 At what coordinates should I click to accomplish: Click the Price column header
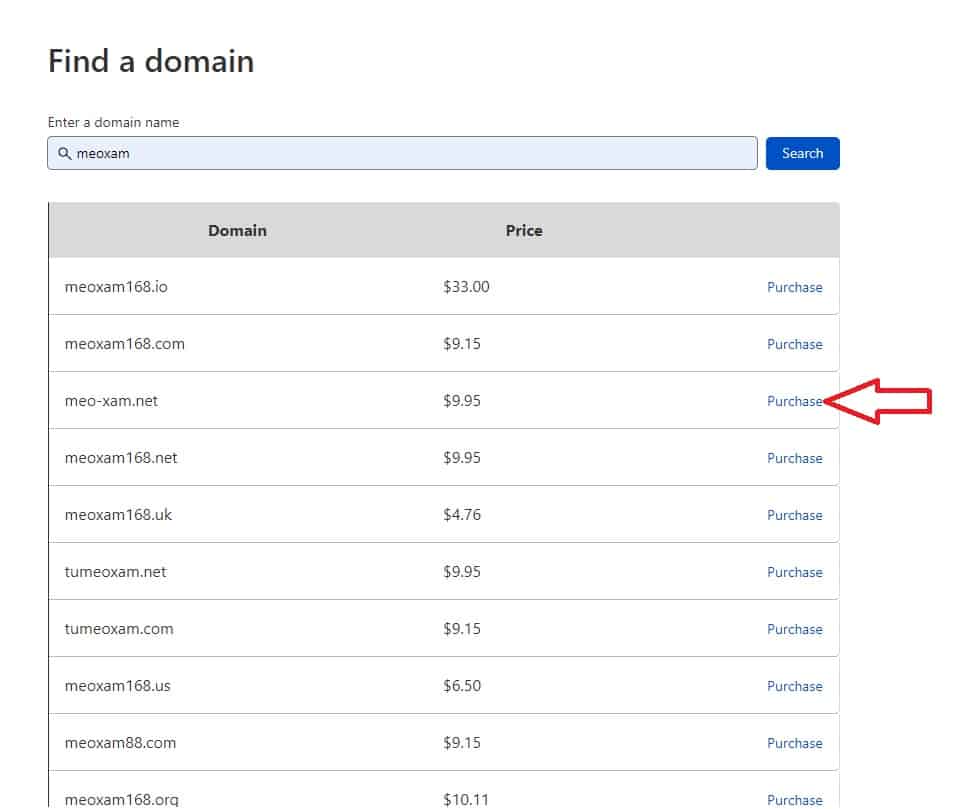523,231
